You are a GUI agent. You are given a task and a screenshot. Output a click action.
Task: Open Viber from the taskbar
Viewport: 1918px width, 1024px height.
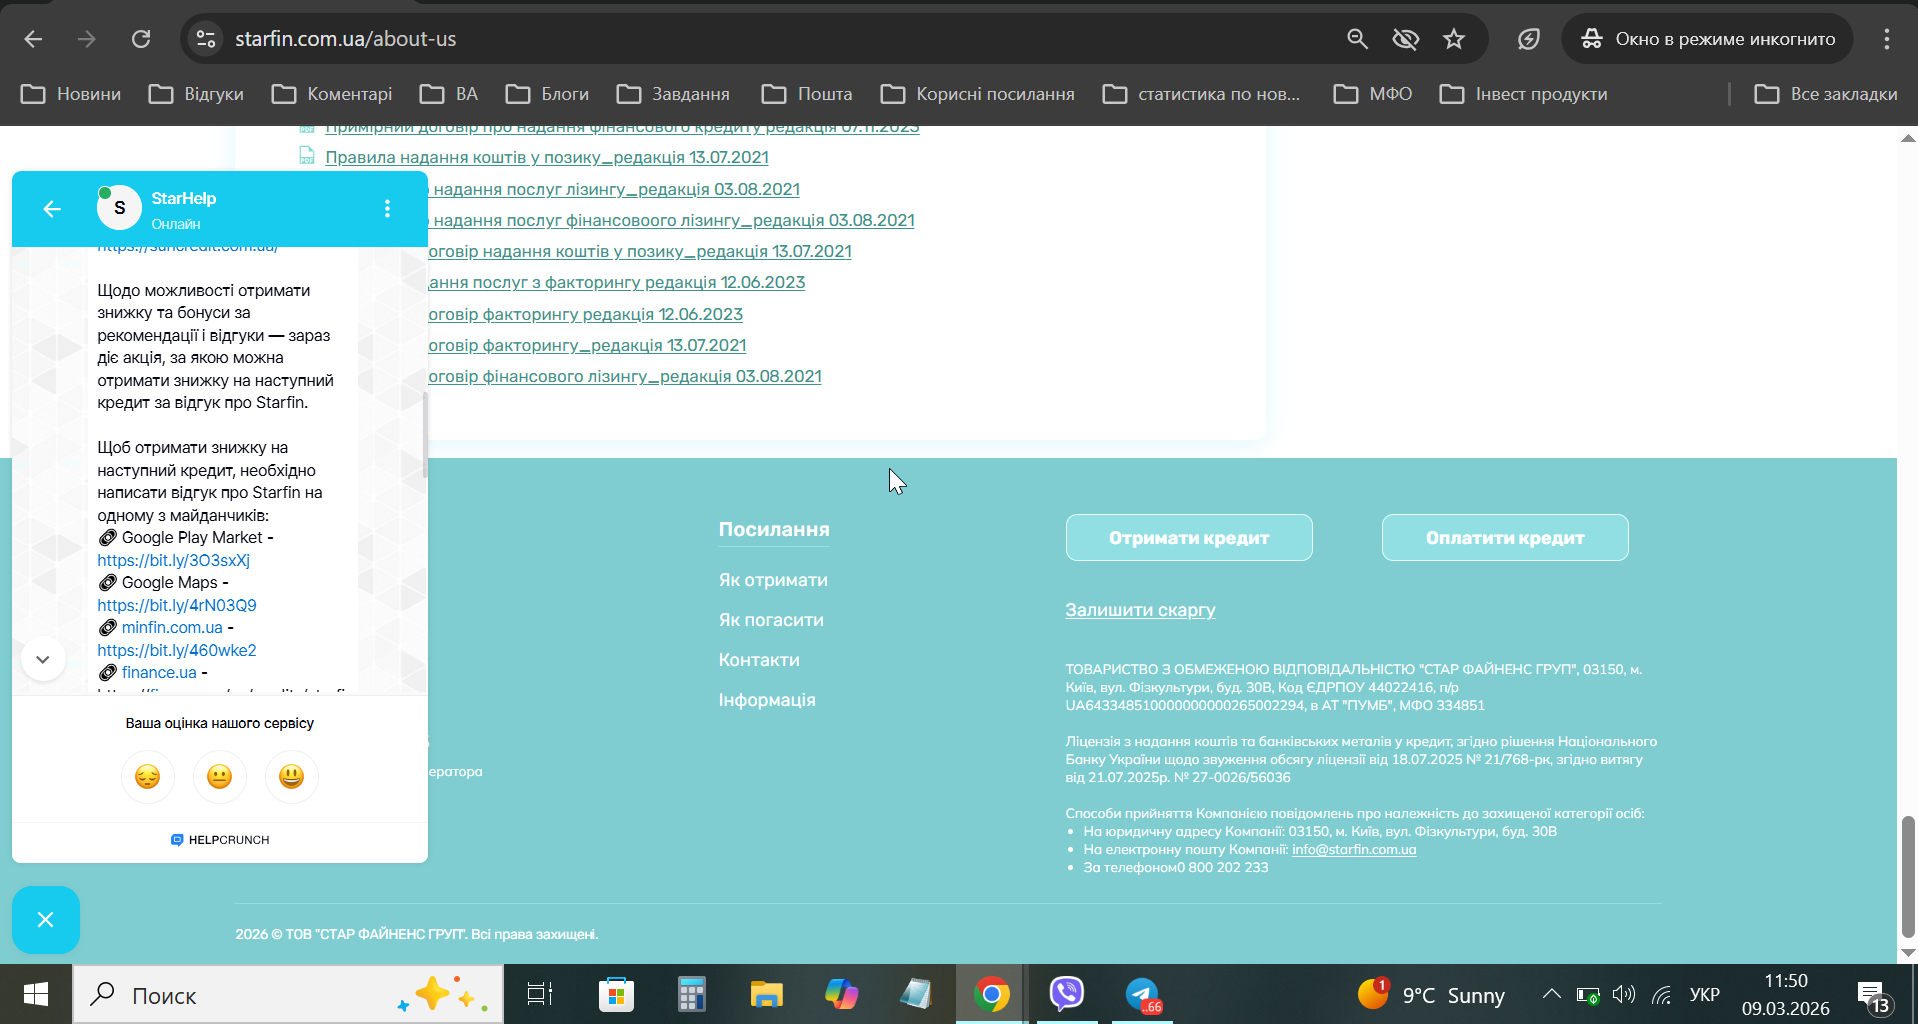pos(1067,994)
